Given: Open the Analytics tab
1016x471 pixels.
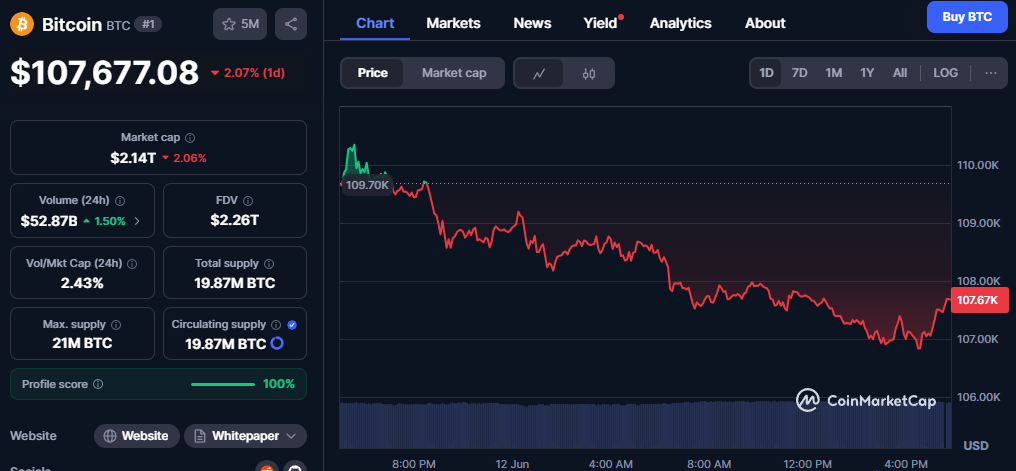Looking at the screenshot, I should (x=680, y=23).
